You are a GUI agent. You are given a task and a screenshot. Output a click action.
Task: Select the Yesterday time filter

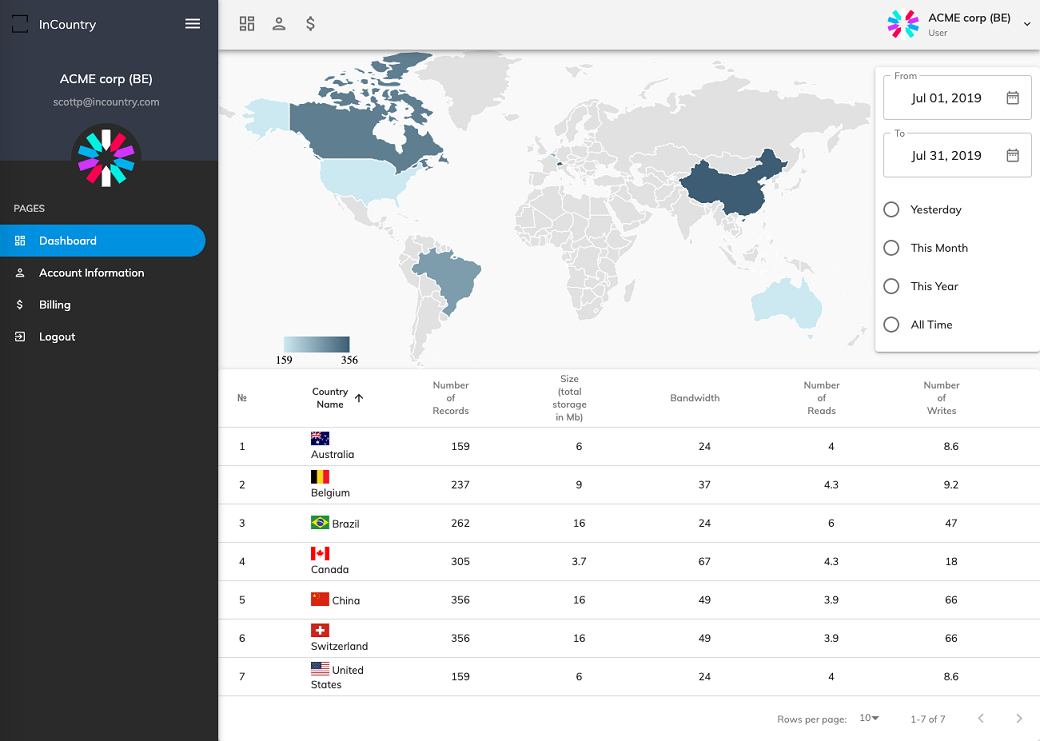pyautogui.click(x=891, y=210)
